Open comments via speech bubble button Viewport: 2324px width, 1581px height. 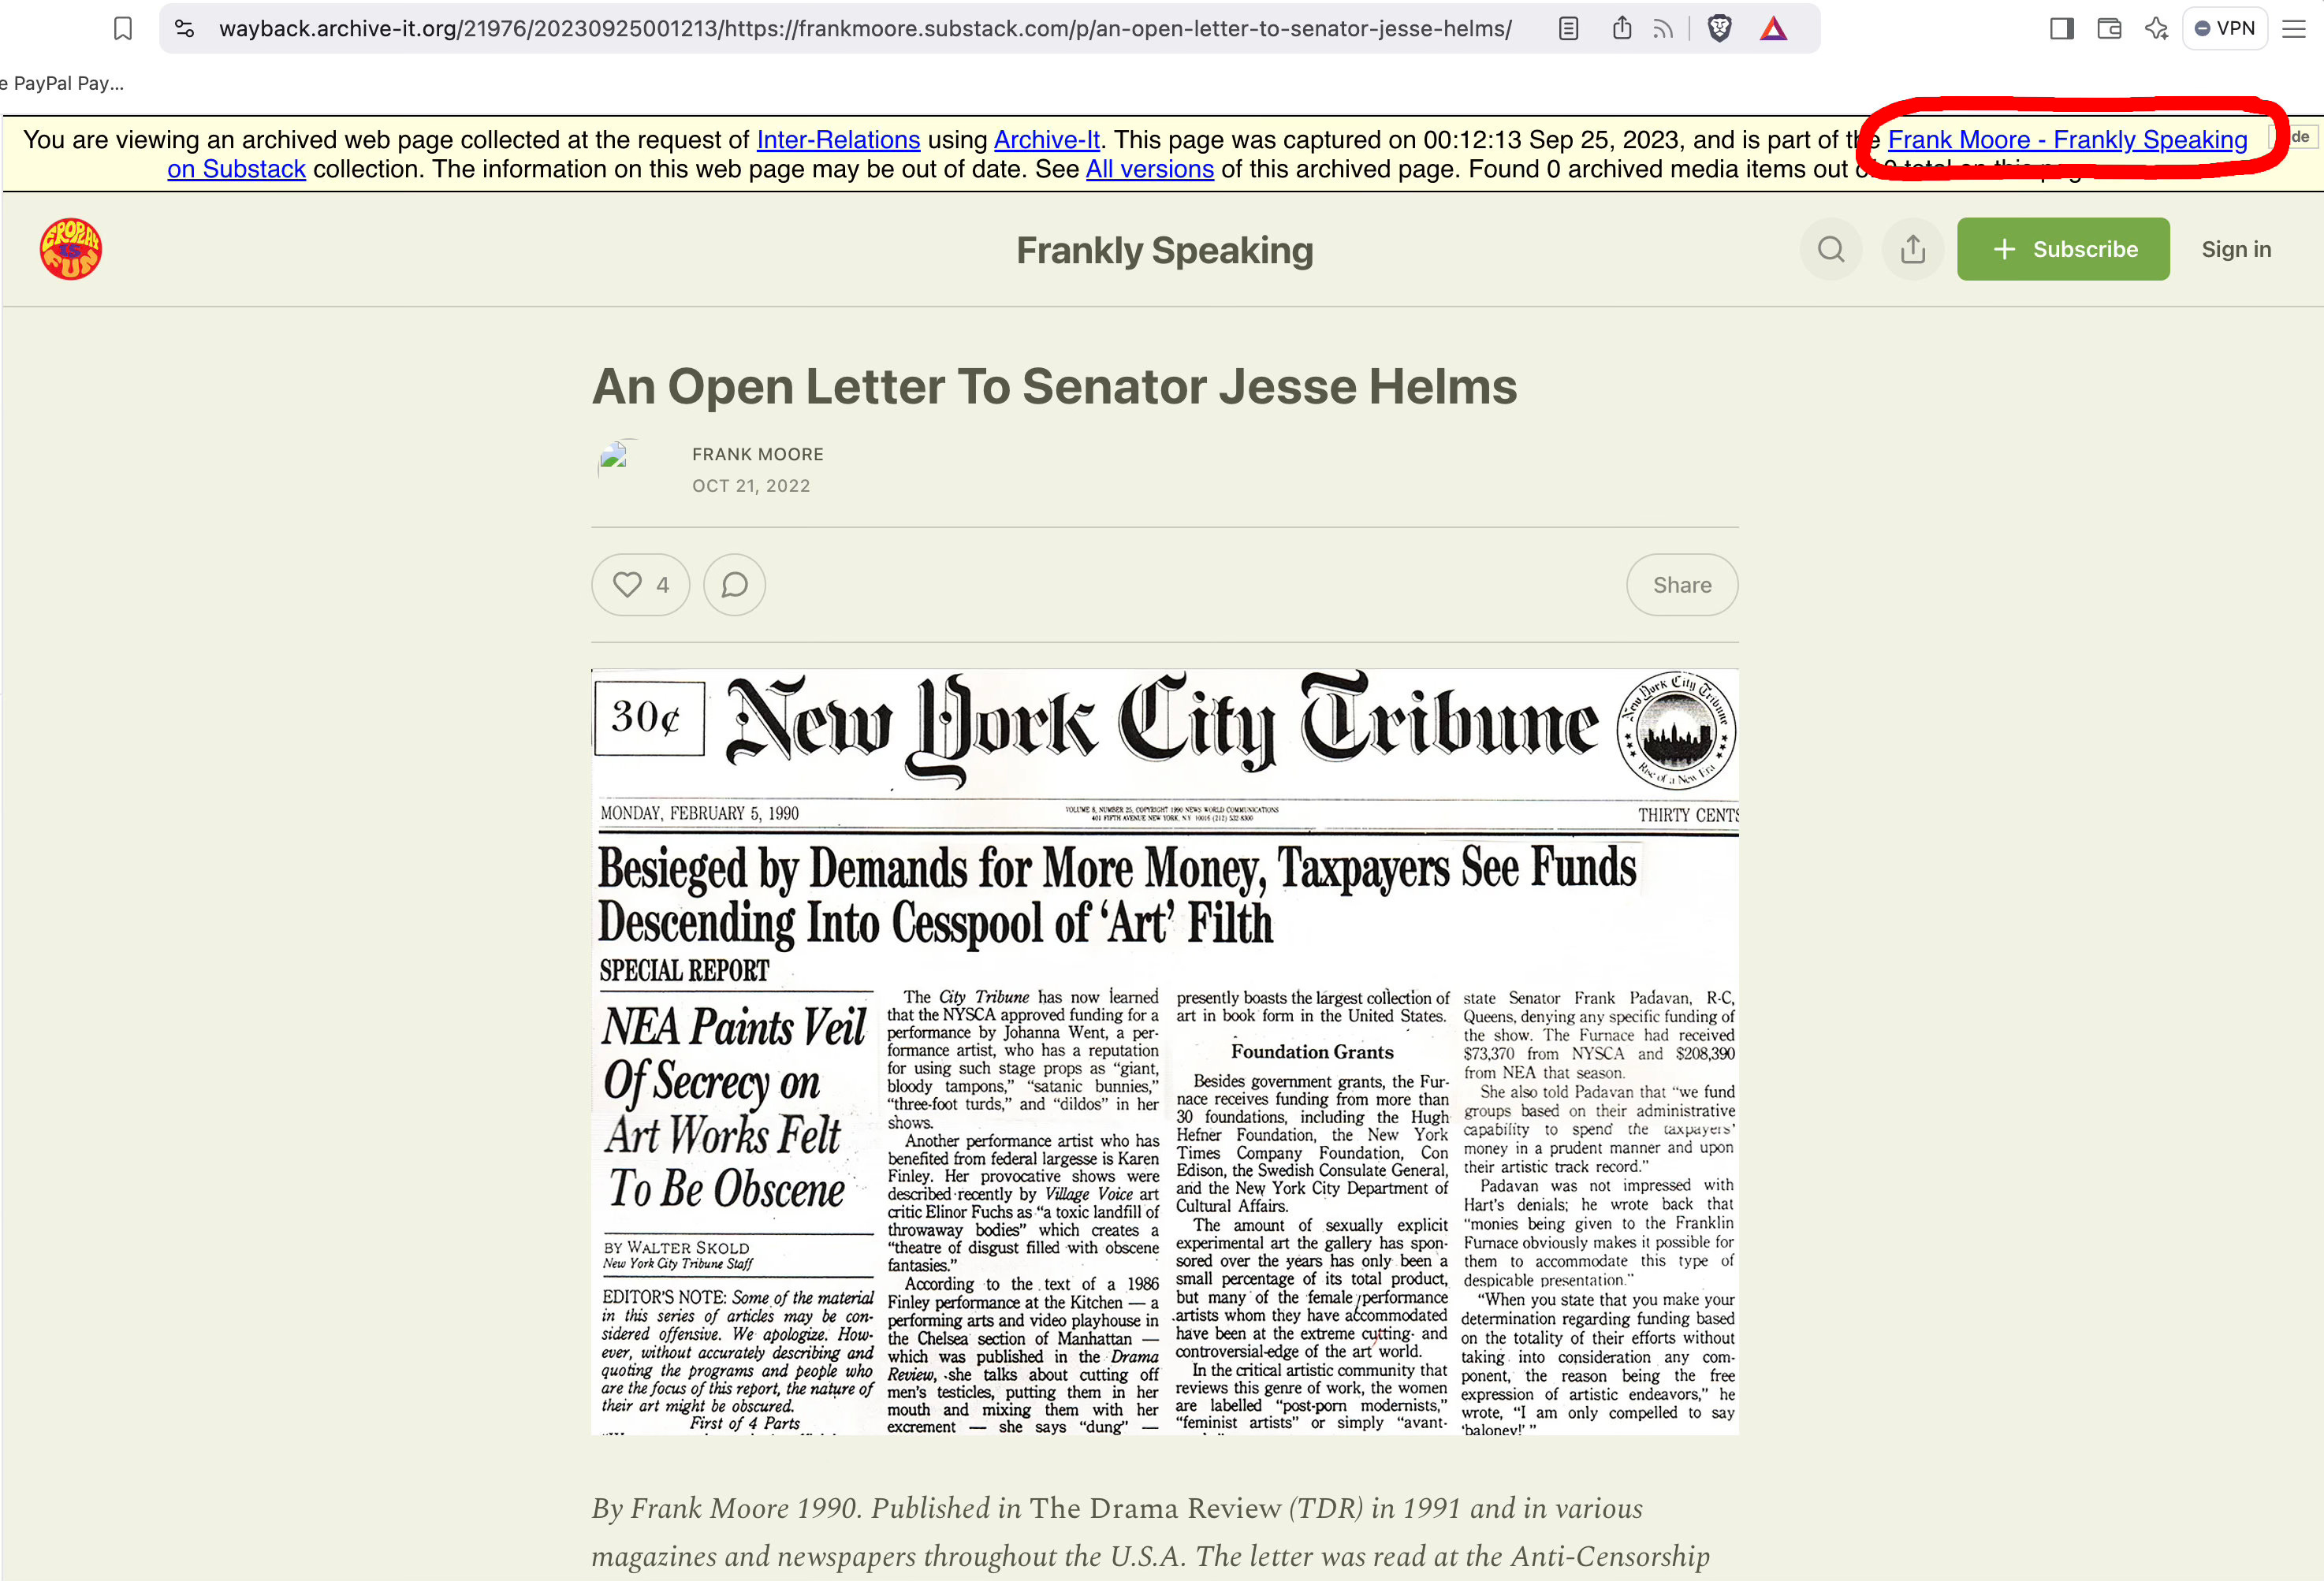734,585
